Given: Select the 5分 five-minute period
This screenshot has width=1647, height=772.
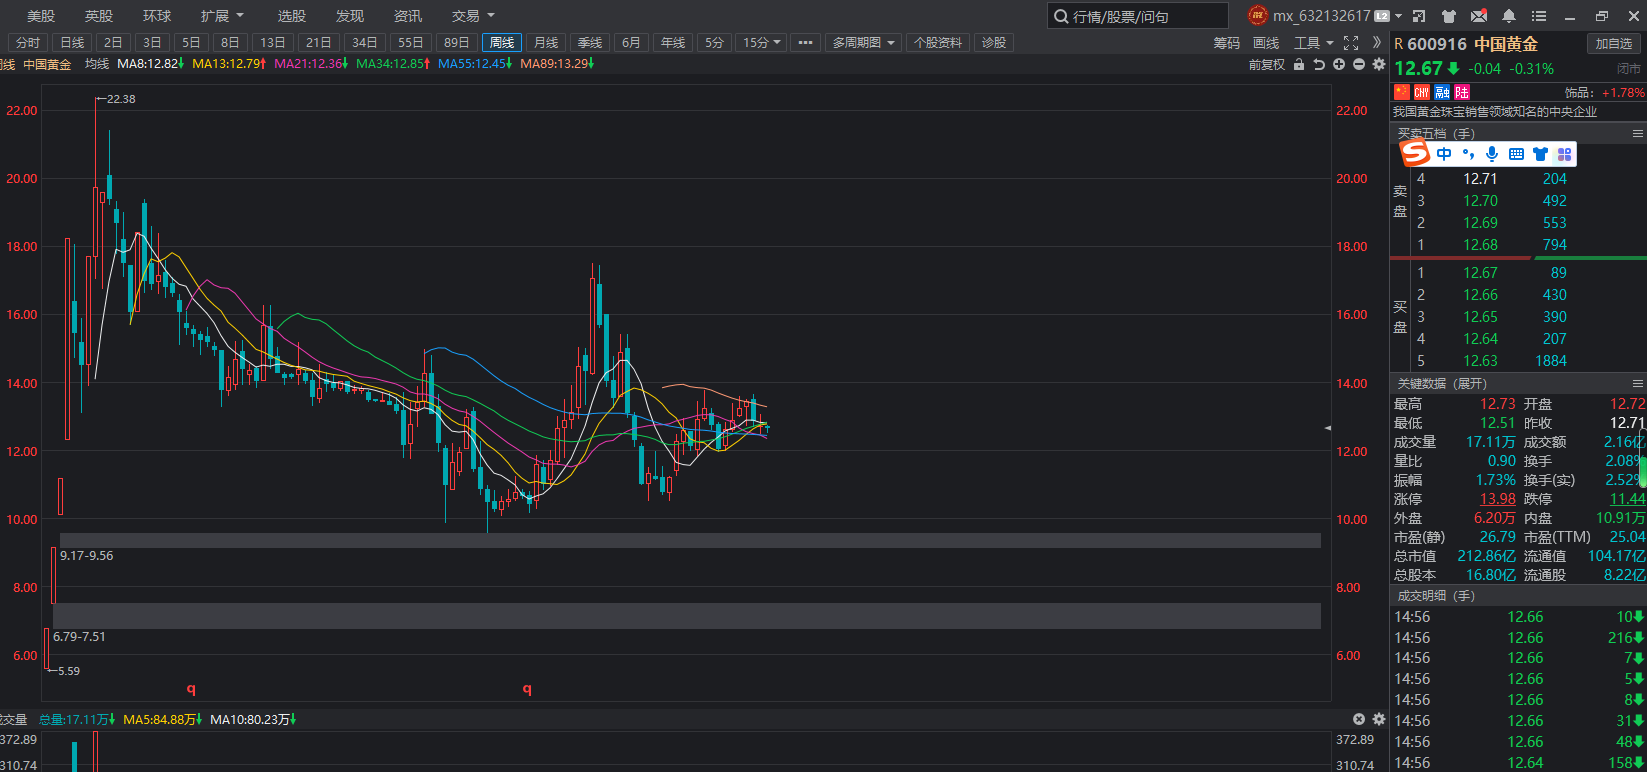Looking at the screenshot, I should coord(714,43).
